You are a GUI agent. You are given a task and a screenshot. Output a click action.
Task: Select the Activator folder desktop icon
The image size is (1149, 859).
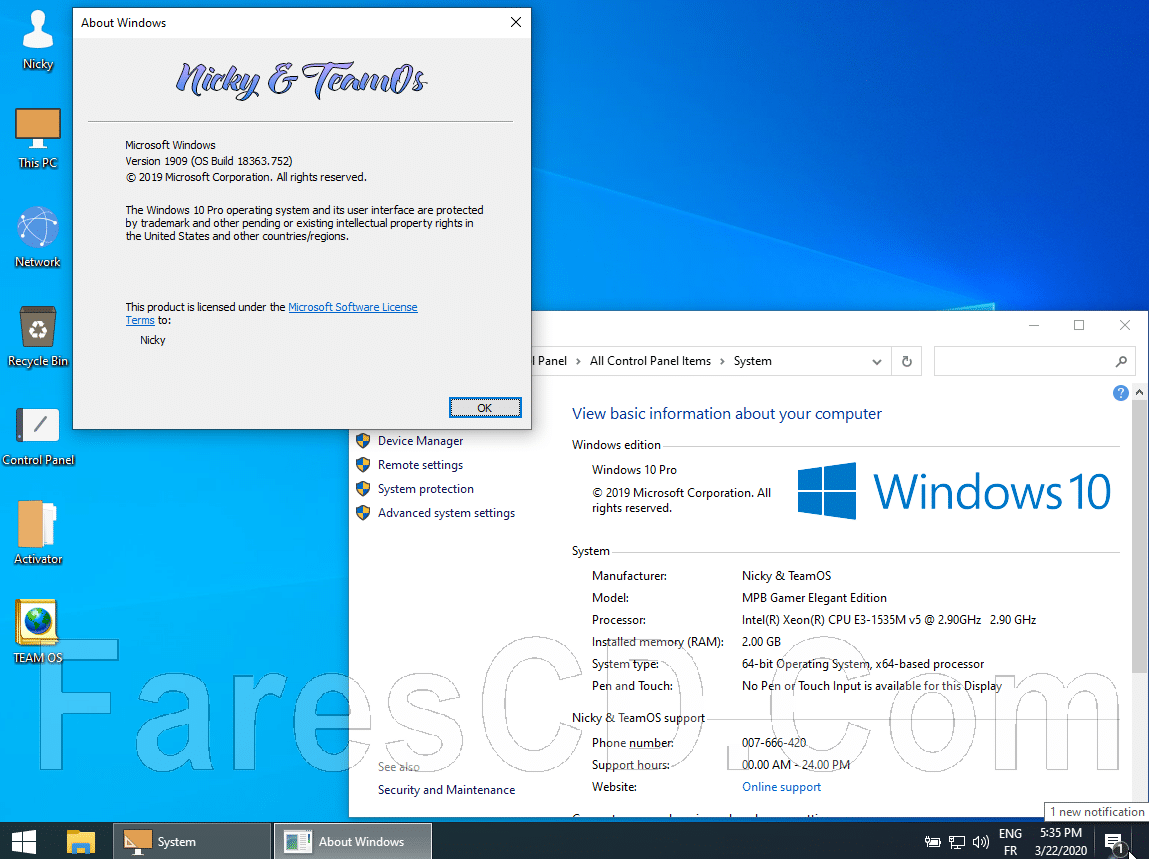37,534
